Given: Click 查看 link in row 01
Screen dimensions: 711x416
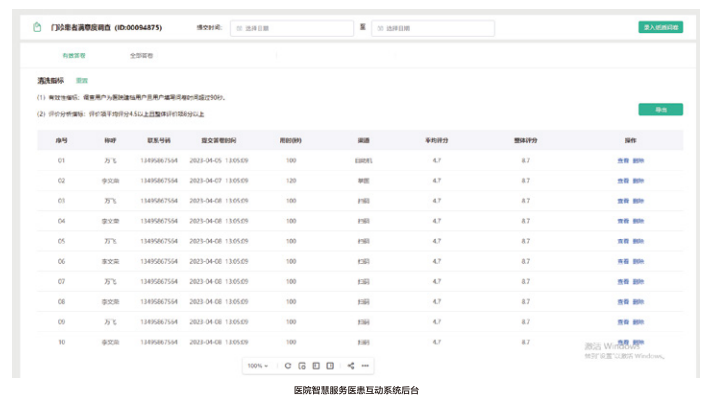Looking at the screenshot, I should (x=623, y=160).
